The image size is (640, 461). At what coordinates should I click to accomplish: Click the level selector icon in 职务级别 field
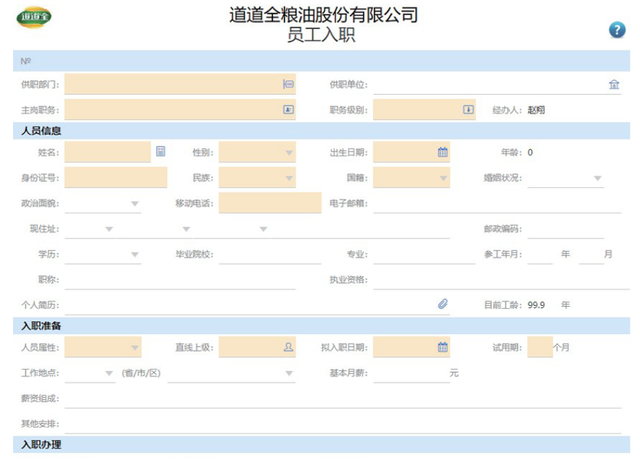468,109
